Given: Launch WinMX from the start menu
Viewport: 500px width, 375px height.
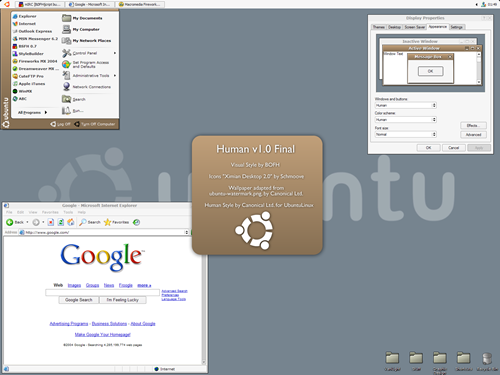Looking at the screenshot, I should (22, 91).
